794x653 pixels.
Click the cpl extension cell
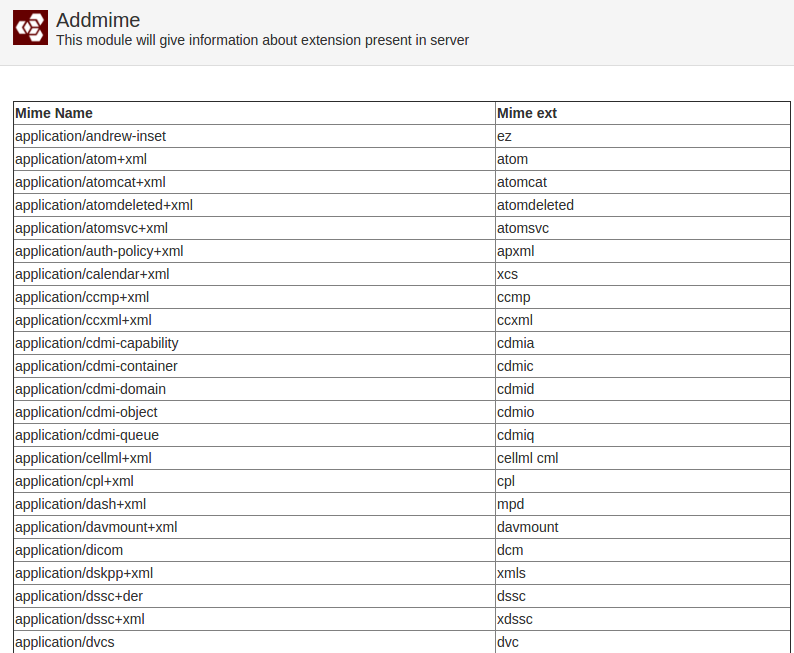643,481
